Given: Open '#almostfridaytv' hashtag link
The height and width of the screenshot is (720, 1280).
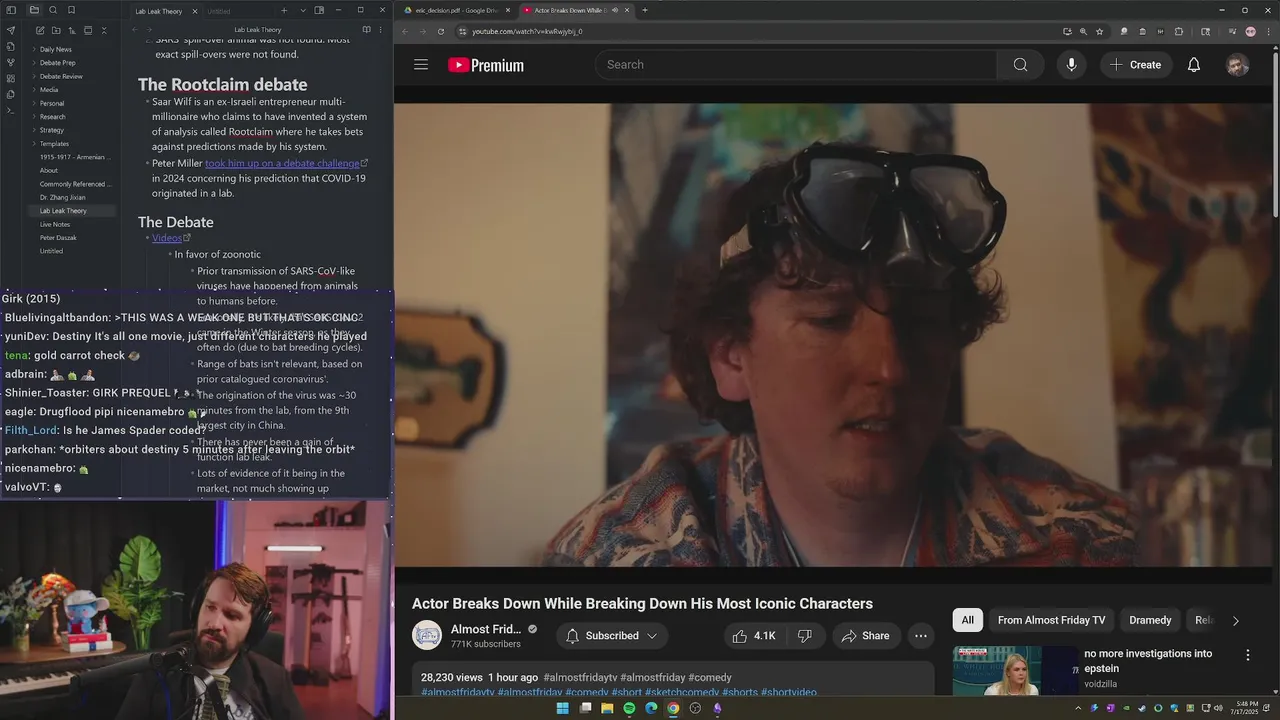Looking at the screenshot, I should [x=580, y=677].
